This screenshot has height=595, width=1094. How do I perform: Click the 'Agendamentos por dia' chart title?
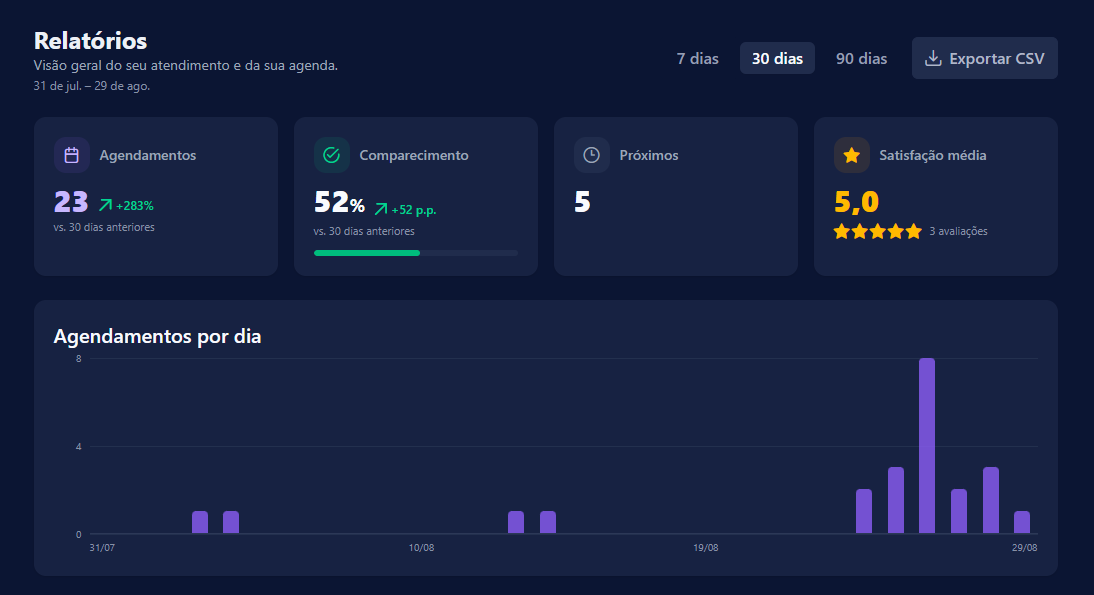[157, 336]
